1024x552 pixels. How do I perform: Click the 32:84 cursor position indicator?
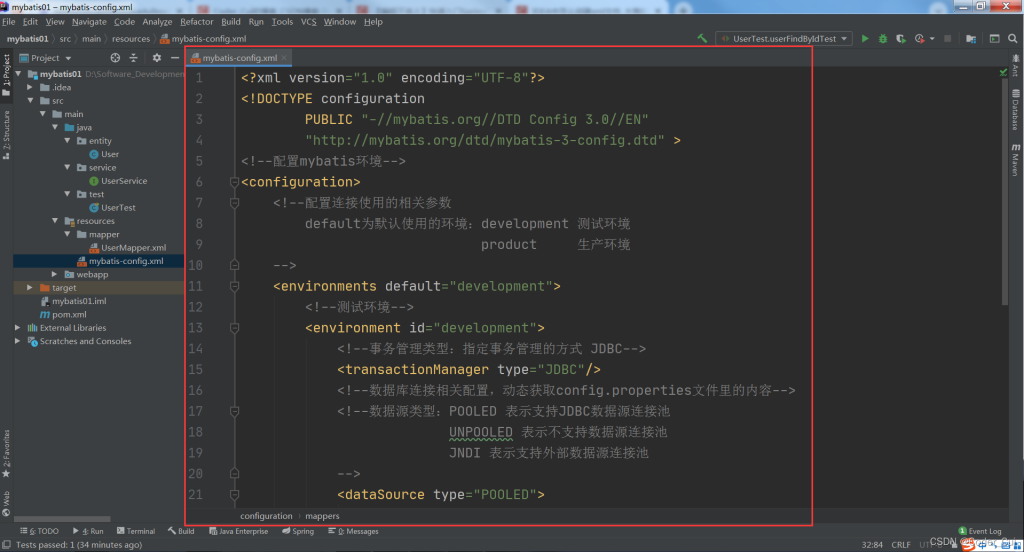click(x=872, y=545)
